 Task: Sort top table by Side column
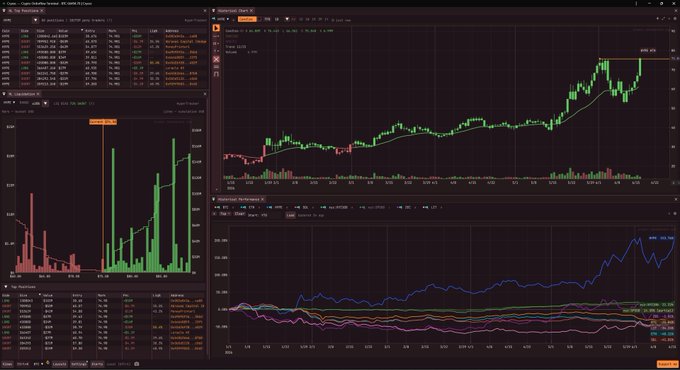pyautogui.click(x=25, y=31)
